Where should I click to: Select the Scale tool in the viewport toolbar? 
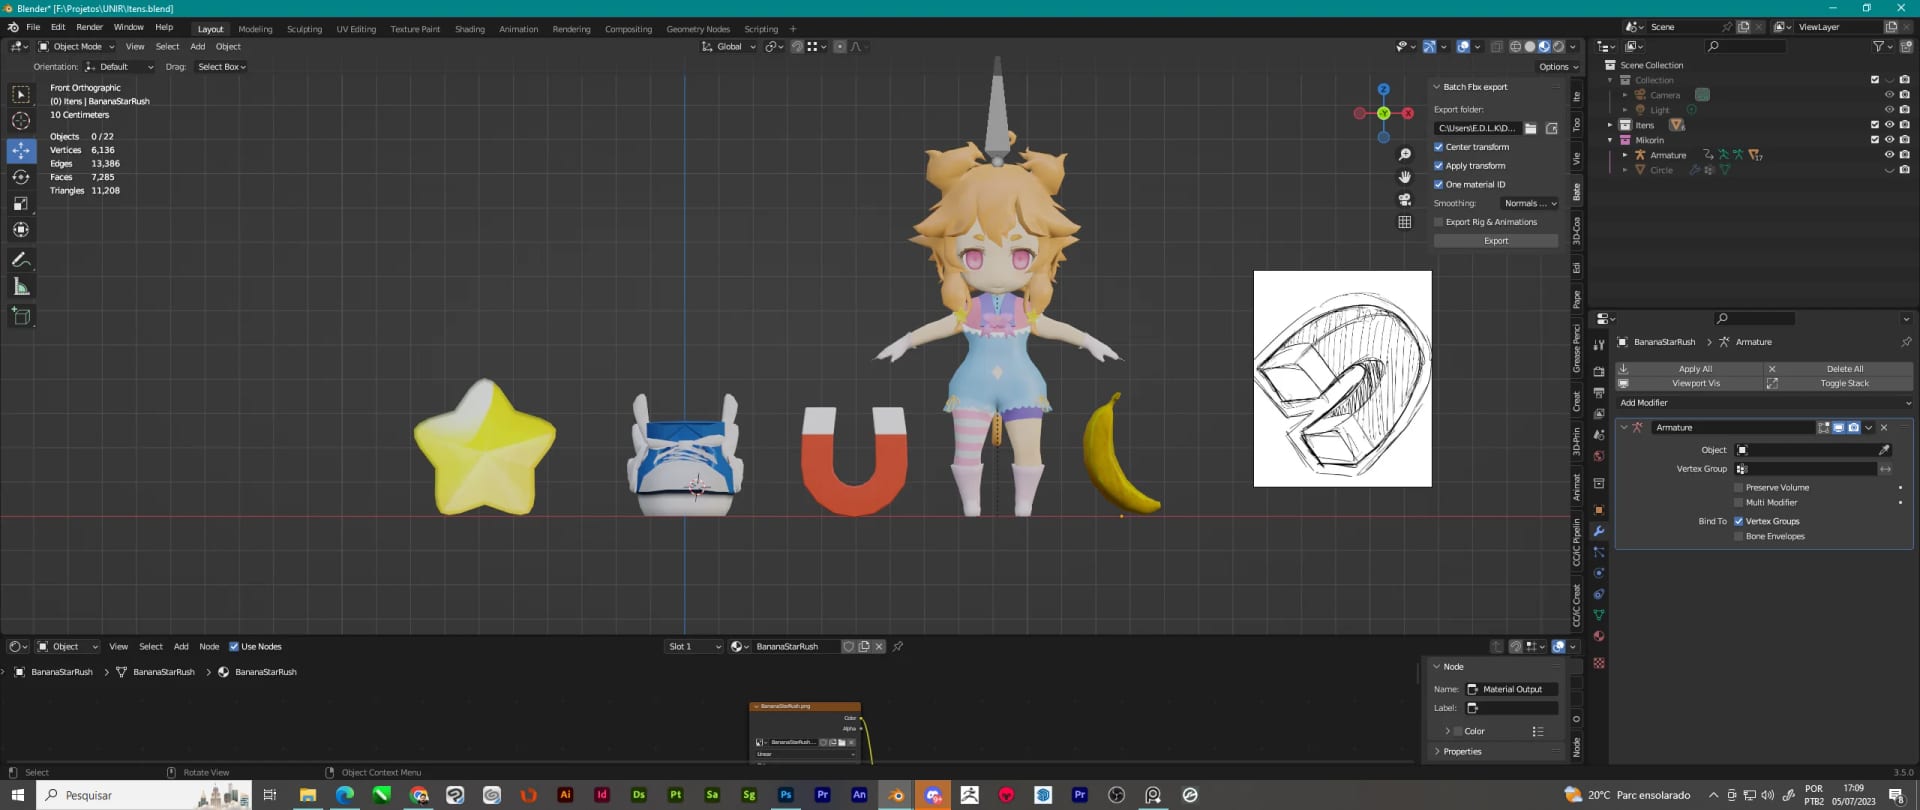coord(21,203)
